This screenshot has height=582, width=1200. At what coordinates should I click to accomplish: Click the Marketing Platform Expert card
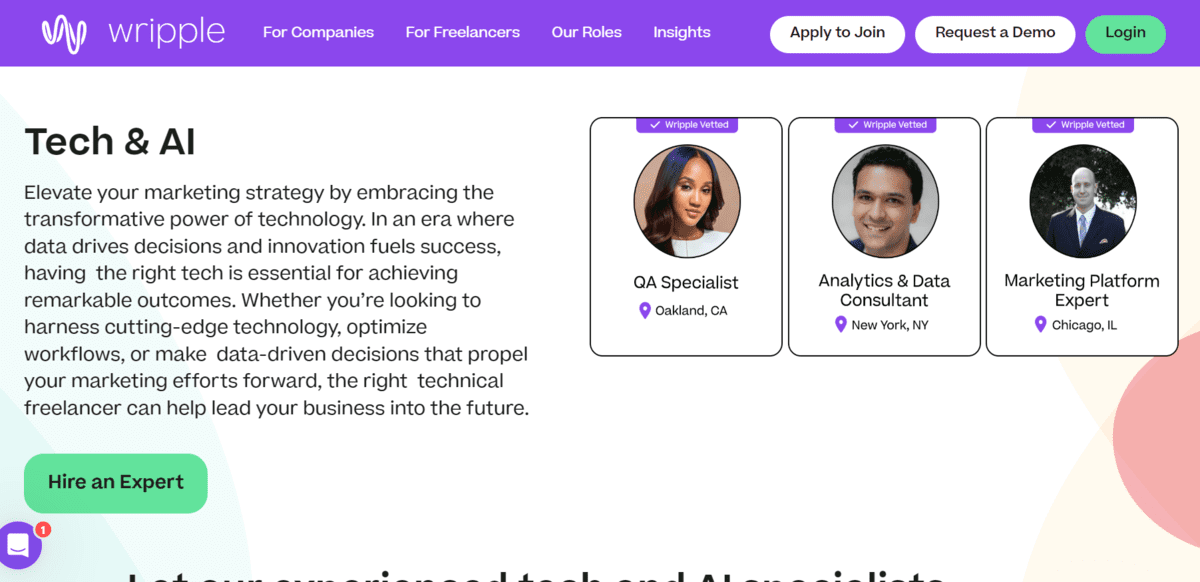pyautogui.click(x=1082, y=237)
